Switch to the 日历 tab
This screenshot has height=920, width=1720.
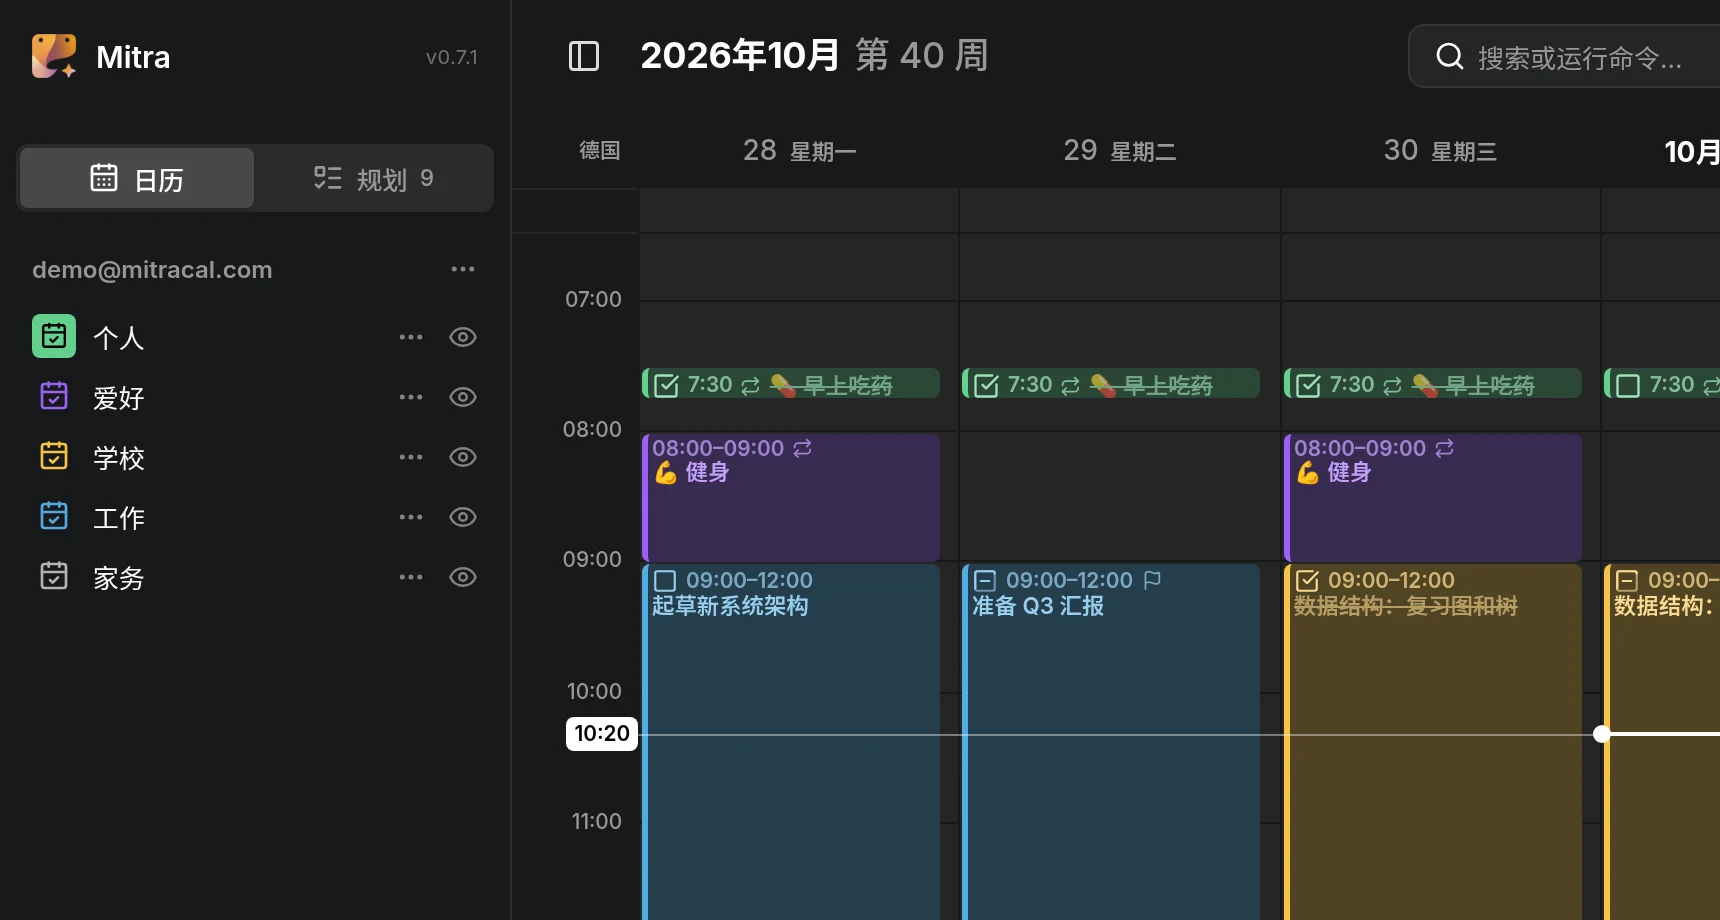137,179
